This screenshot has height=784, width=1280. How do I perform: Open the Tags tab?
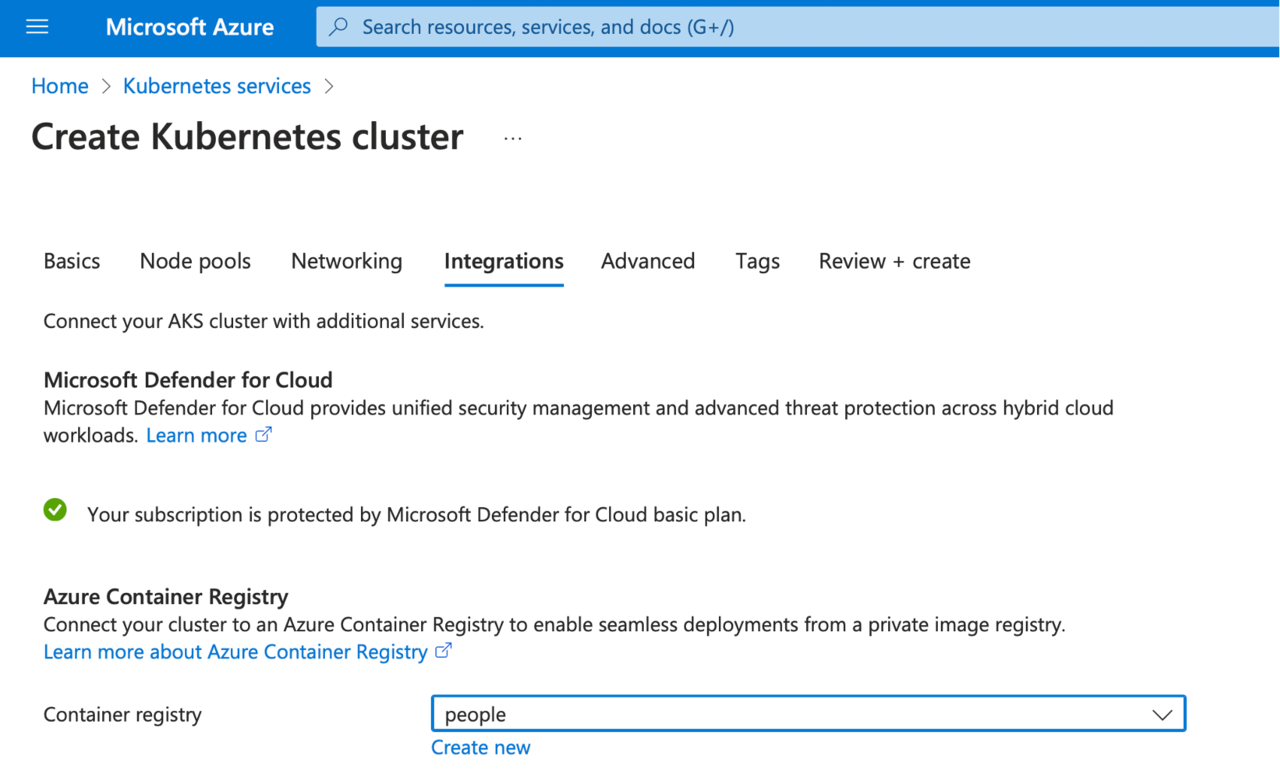click(757, 261)
